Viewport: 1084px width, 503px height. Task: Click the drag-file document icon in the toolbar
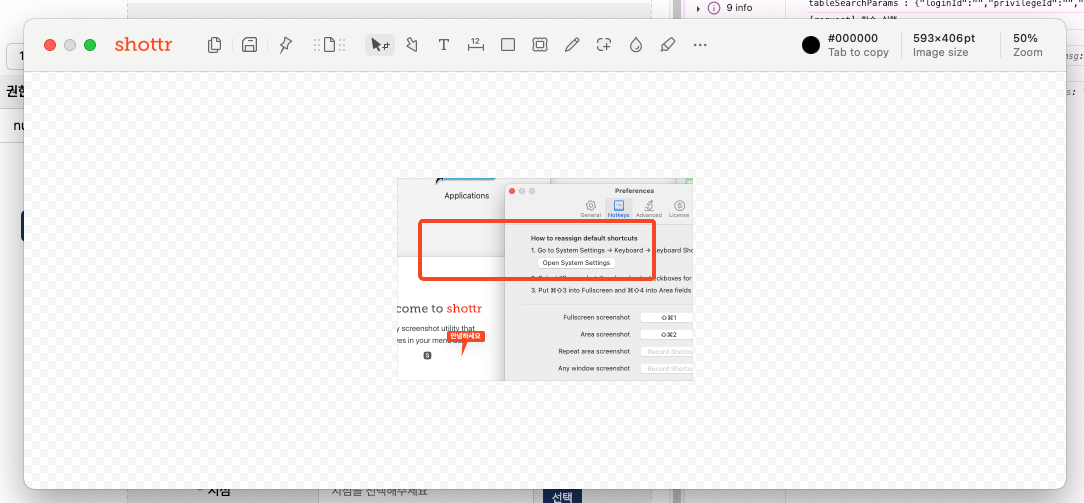(x=330, y=45)
